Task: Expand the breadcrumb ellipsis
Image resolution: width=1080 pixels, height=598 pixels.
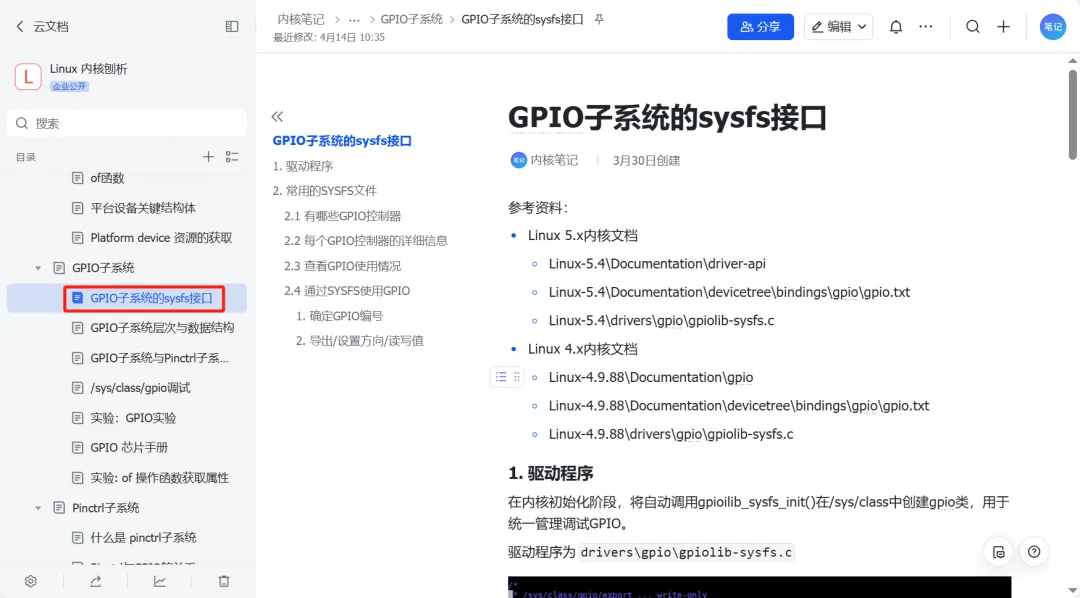Action: (x=354, y=19)
